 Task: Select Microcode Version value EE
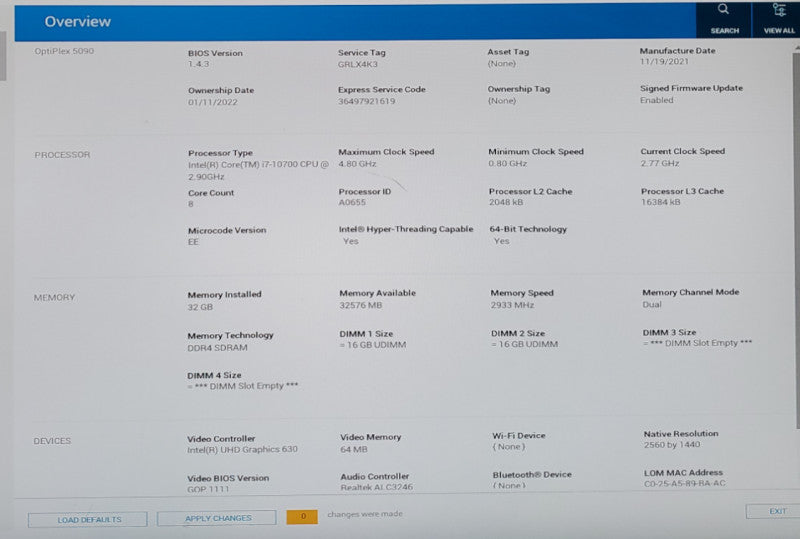tap(193, 242)
